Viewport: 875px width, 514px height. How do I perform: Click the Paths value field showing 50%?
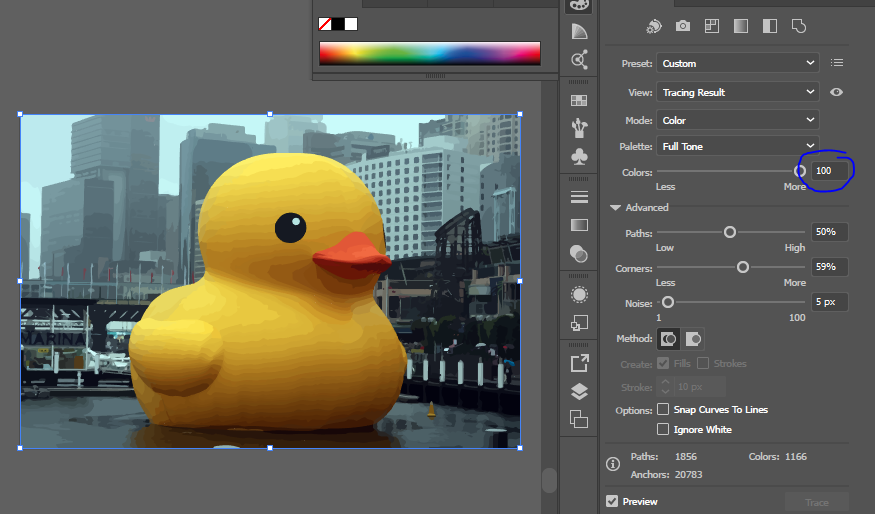[829, 232]
